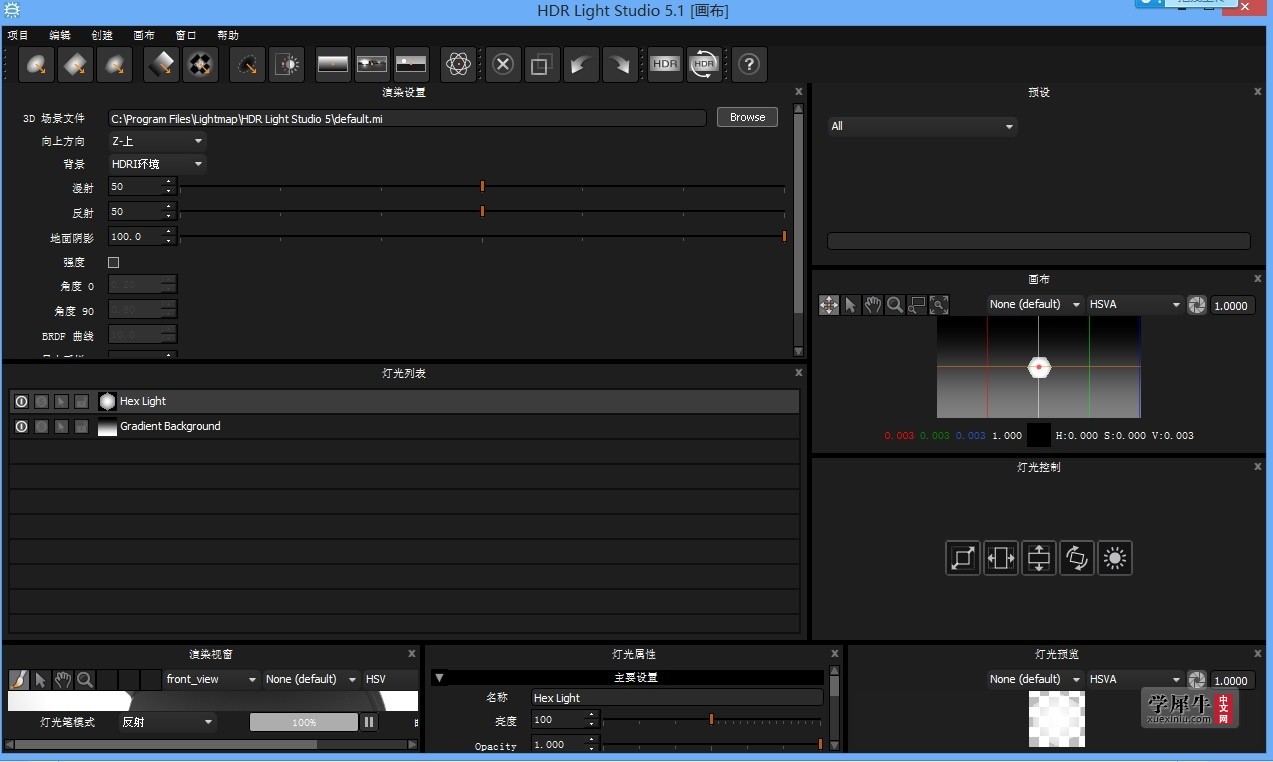Close the 灯光控制 panel

(1258, 467)
